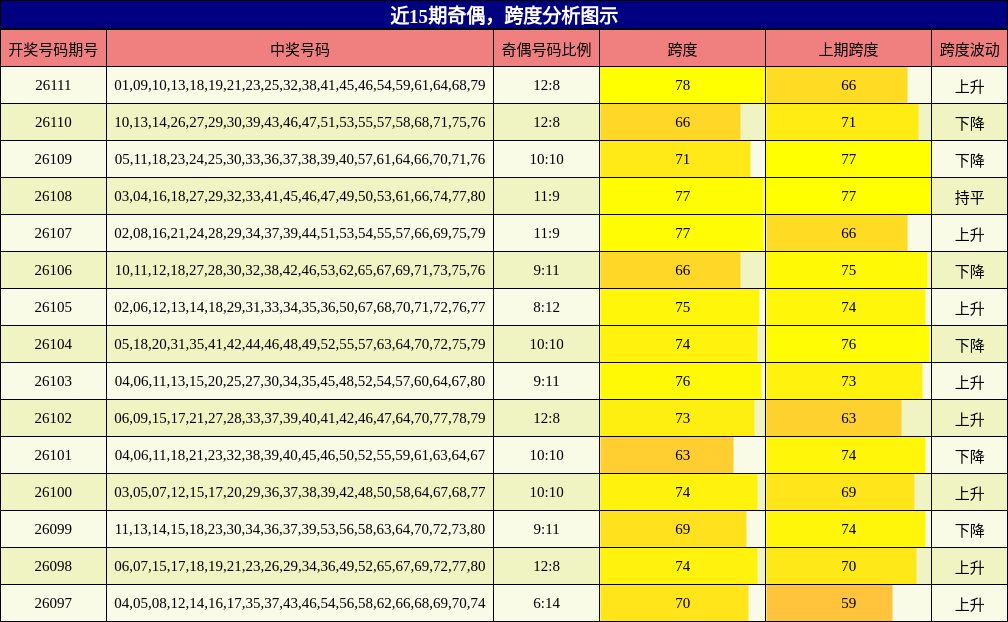Screen dimensions: 1008x622
Task: Select winning numbers starting 02,06,12,13
Action: 300,307
